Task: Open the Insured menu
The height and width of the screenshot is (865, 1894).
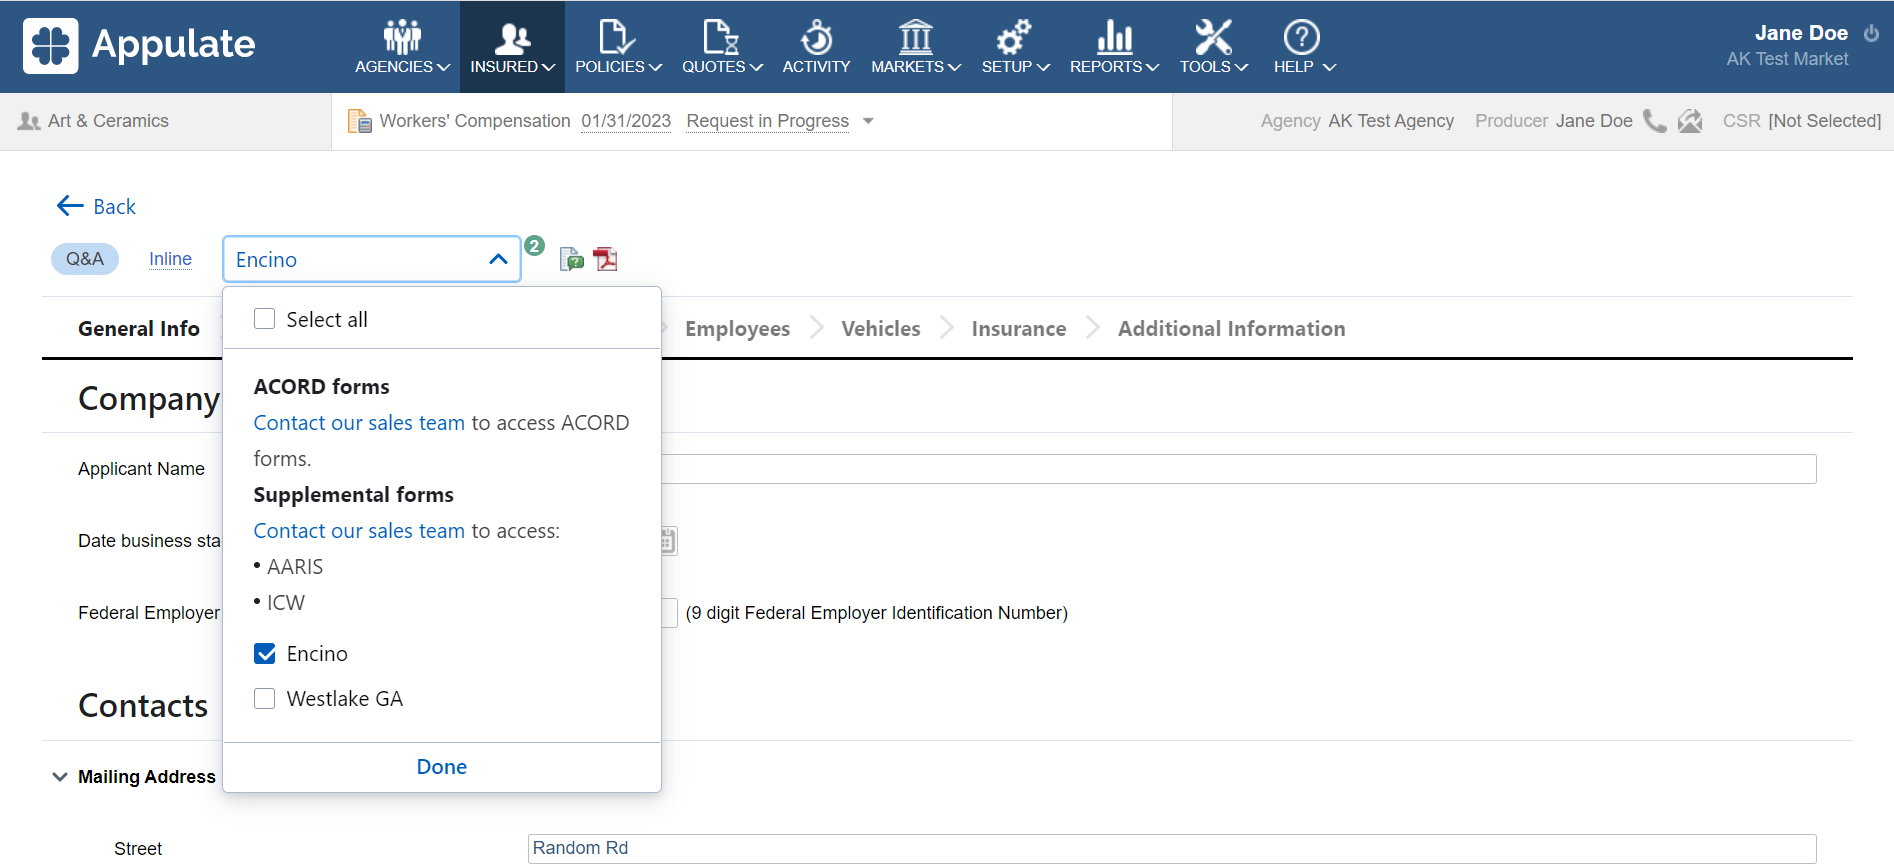Action: 512,47
